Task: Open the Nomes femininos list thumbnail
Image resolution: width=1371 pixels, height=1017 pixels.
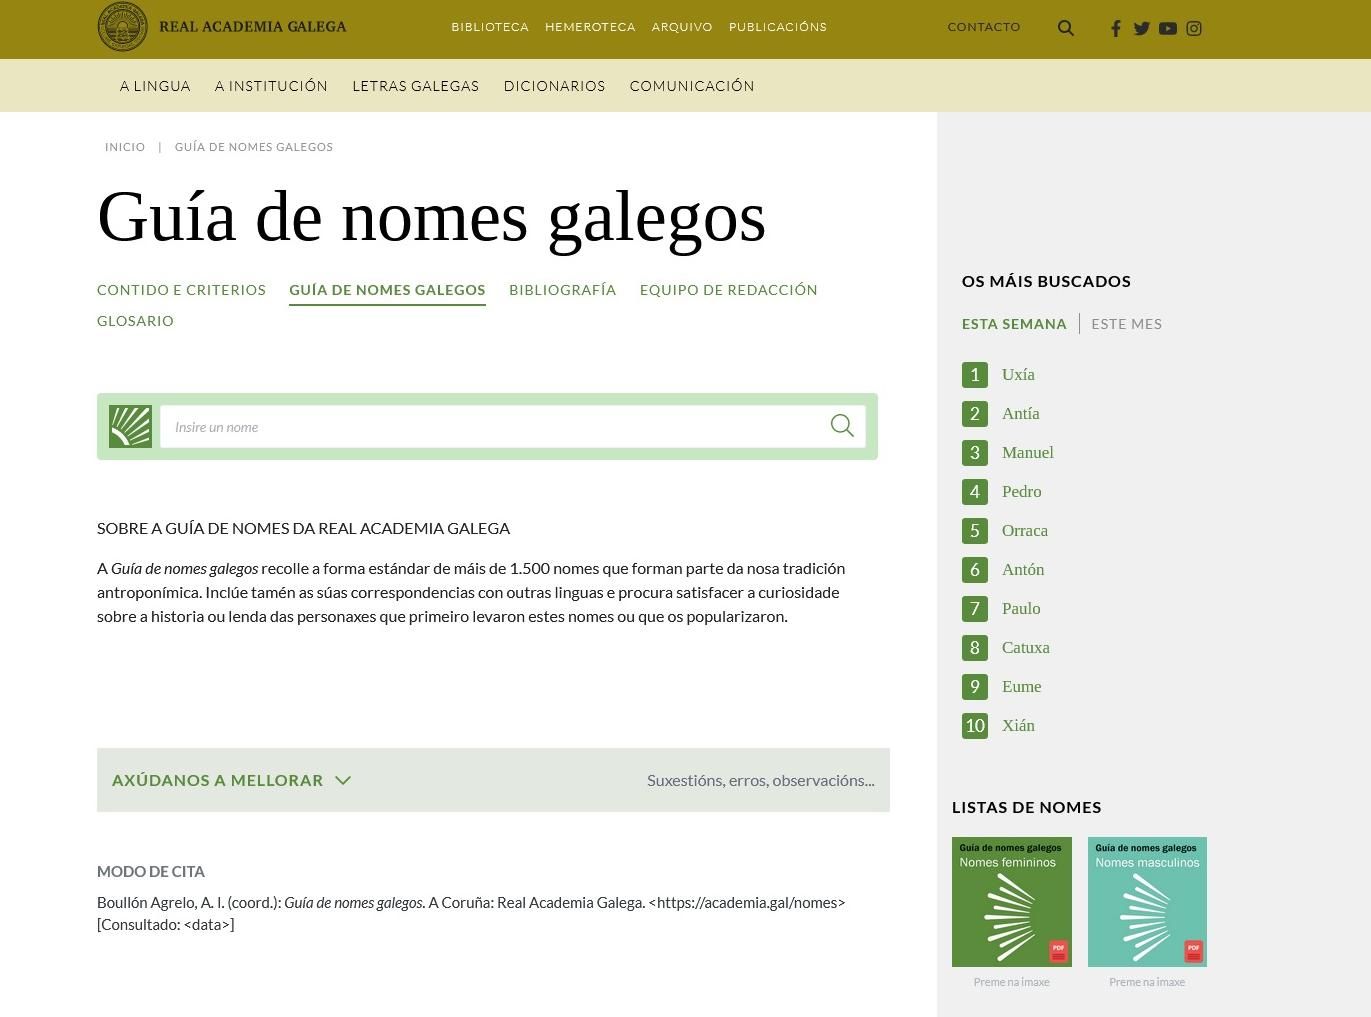Action: click(1012, 902)
